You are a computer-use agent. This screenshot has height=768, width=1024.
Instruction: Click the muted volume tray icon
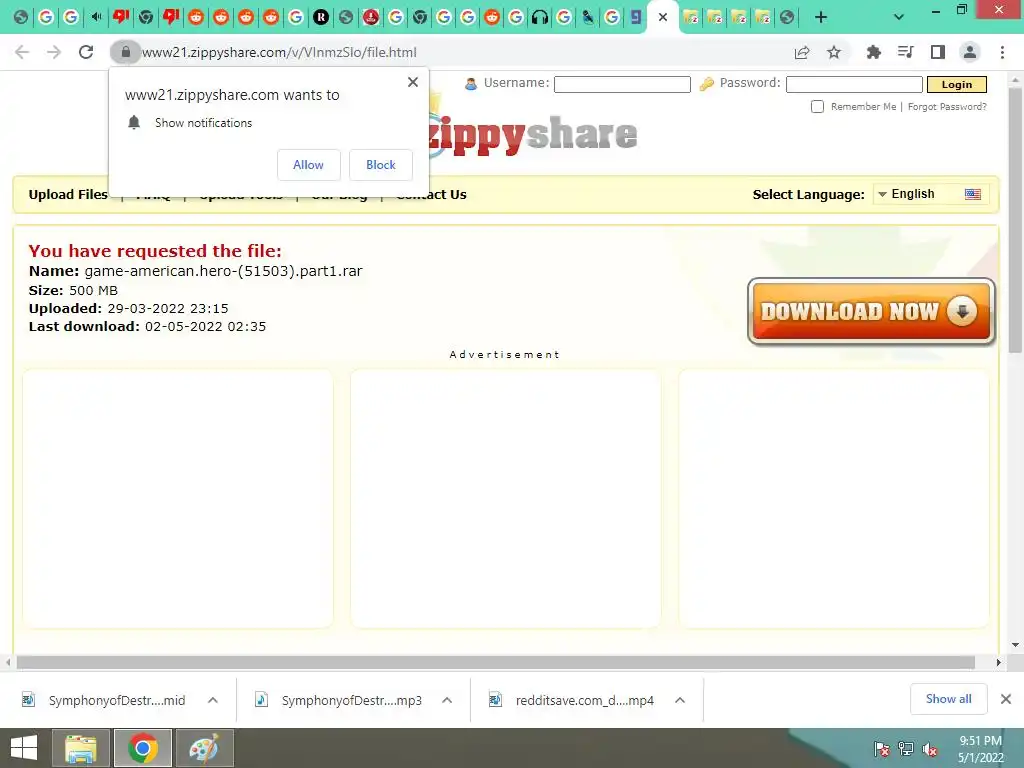click(930, 749)
